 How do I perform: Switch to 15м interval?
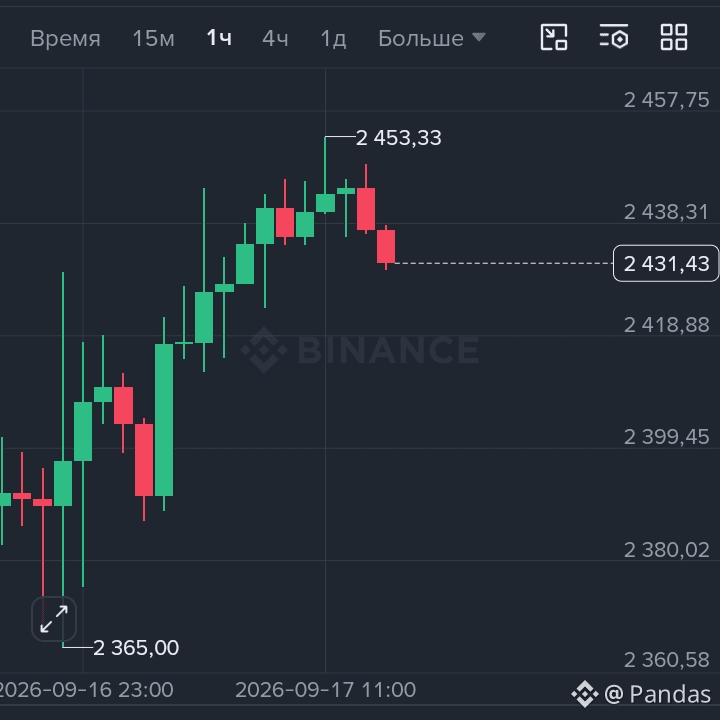tap(153, 38)
